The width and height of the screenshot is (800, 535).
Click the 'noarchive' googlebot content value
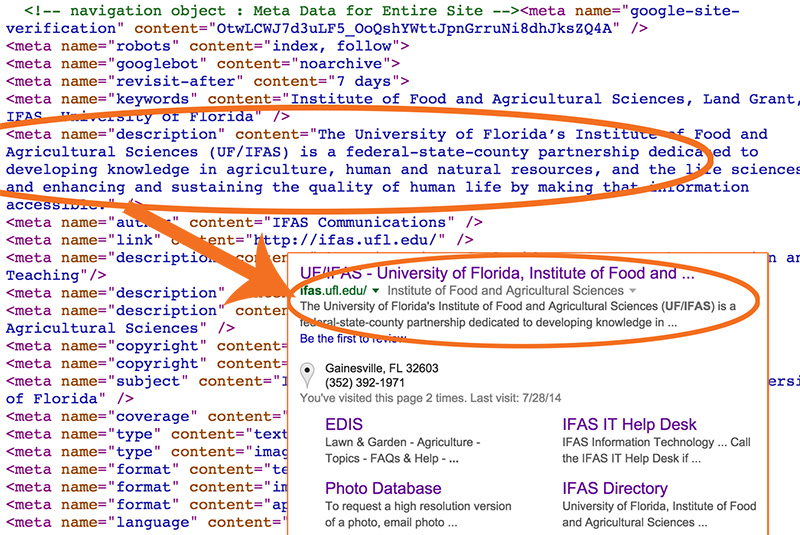click(340, 64)
